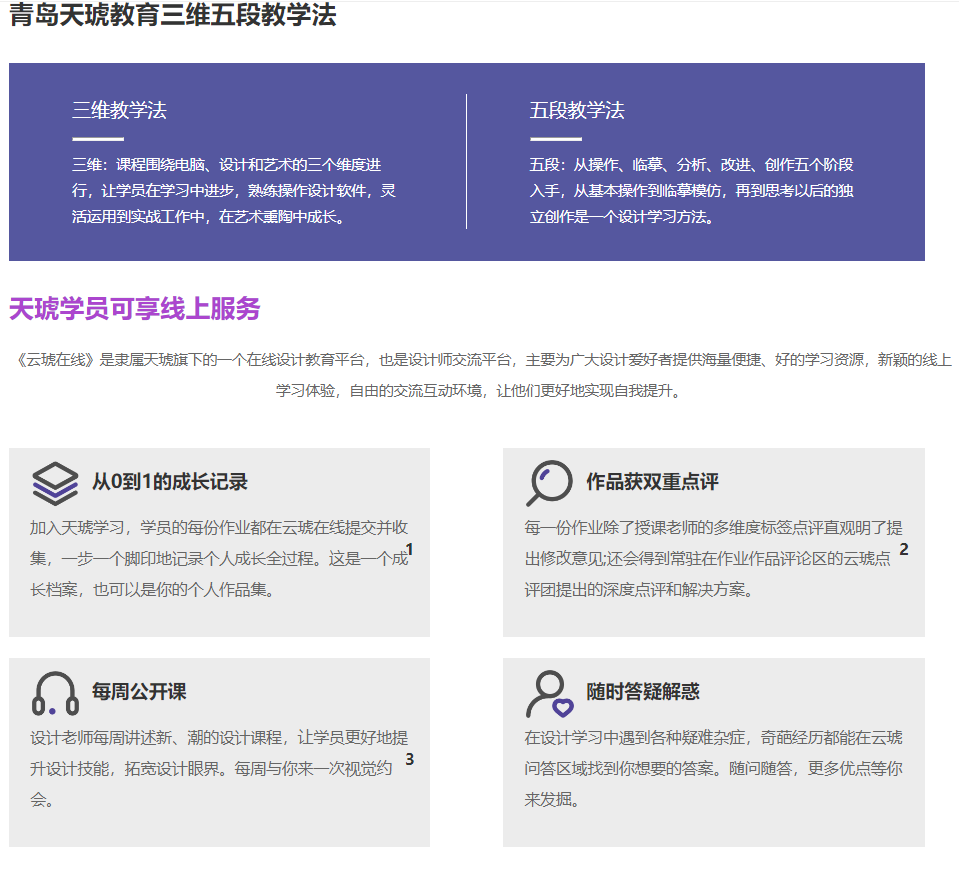The image size is (959, 871).
Task: Click the purple 天琥学员可享线上服务 heading
Action: [x=134, y=309]
